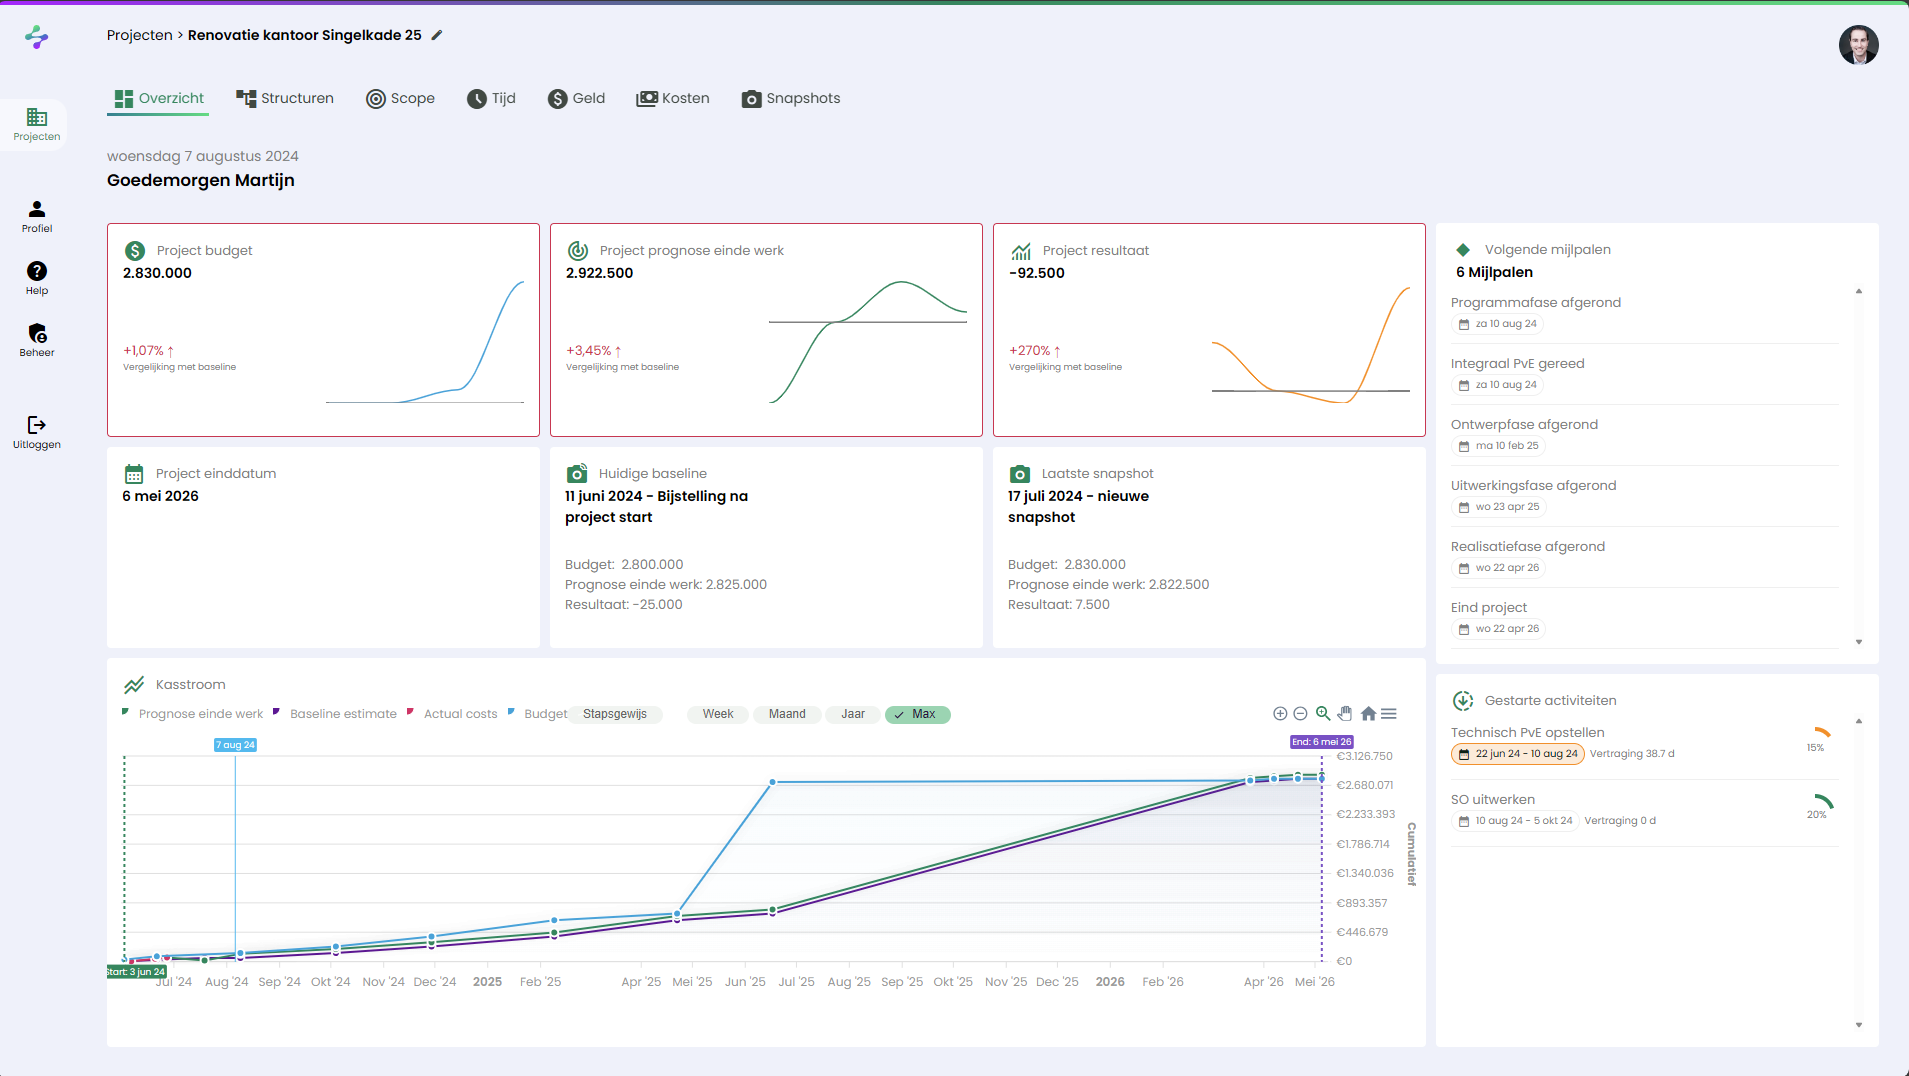Activate the pan hand tool on chart
Screen dimensions: 1909x1076
click(x=1345, y=714)
